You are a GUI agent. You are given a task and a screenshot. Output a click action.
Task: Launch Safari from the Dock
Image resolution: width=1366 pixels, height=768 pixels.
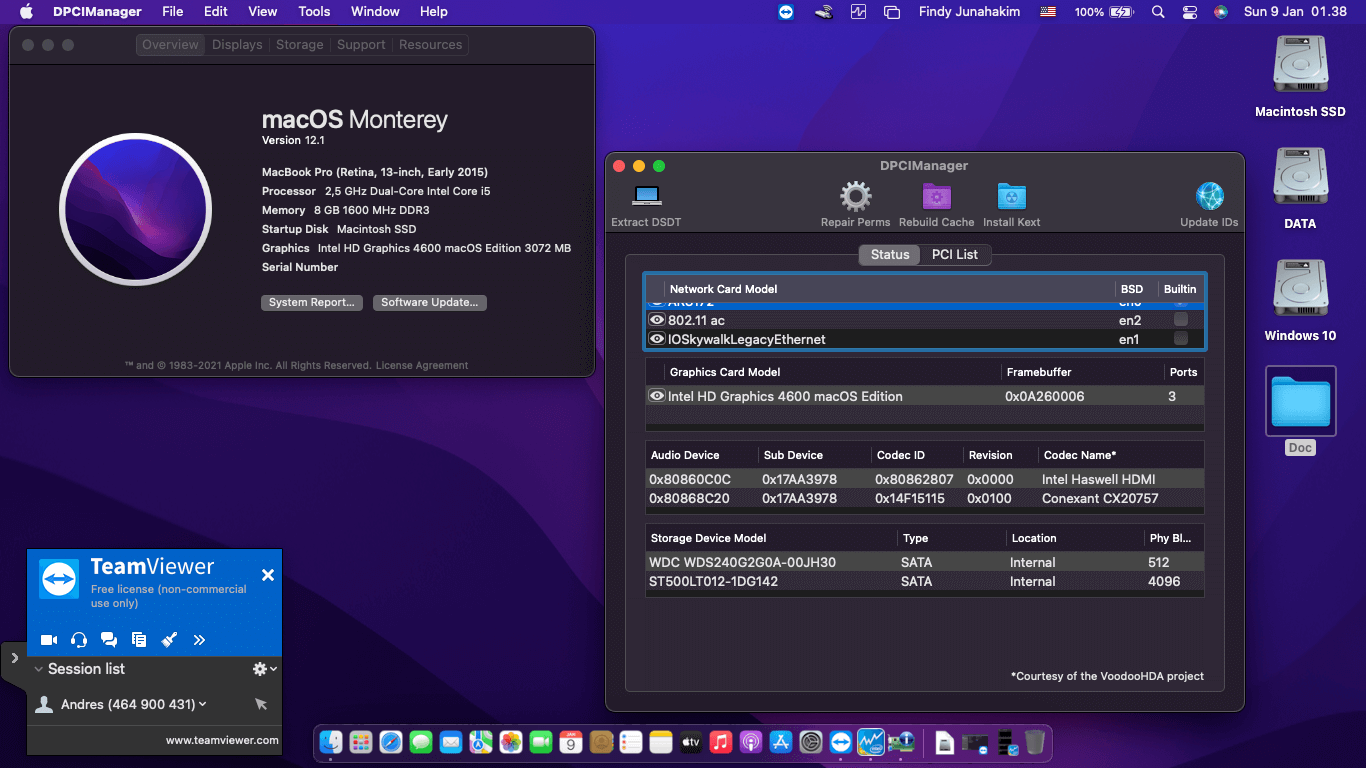(x=391, y=742)
